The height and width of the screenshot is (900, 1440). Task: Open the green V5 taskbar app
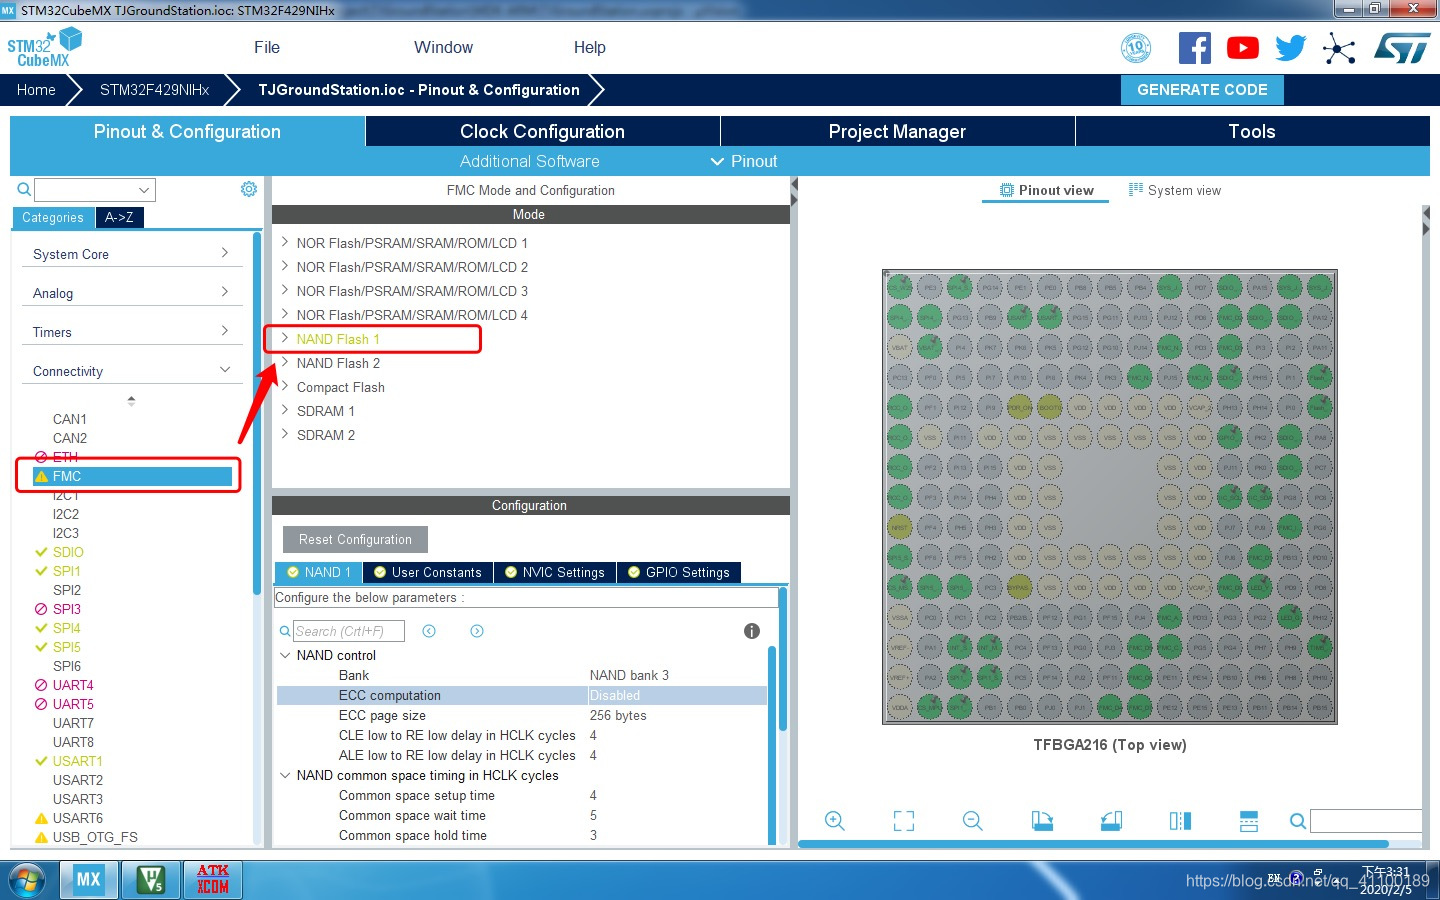click(150, 879)
